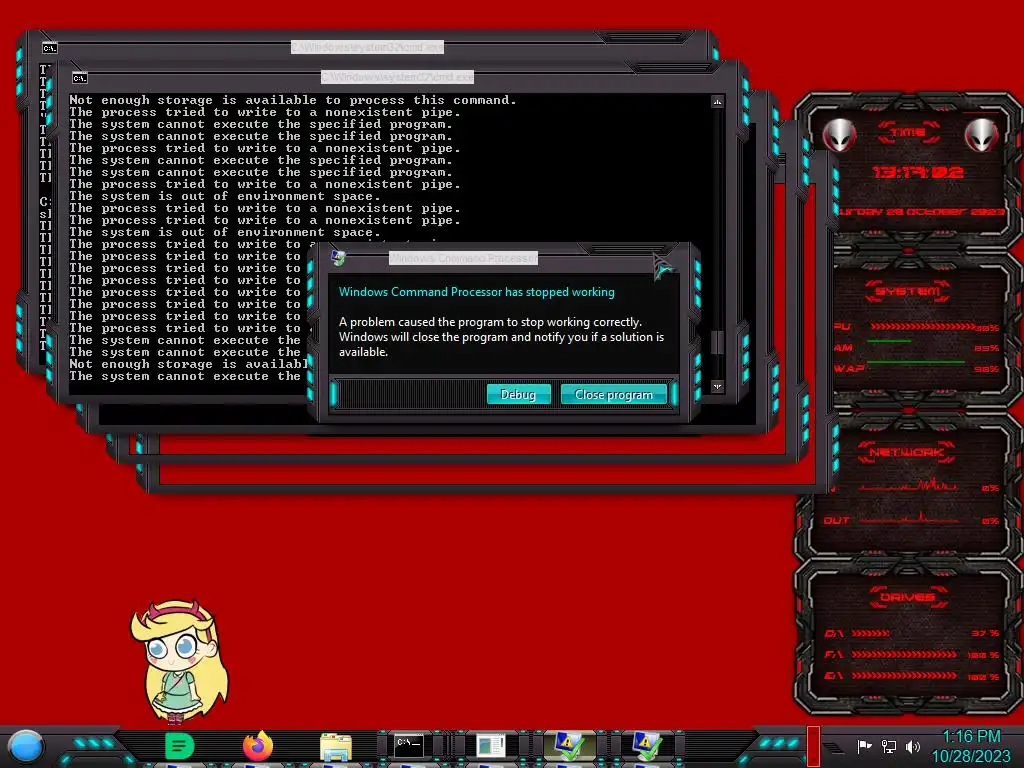Viewport: 1024px width, 768px height.
Task: Click the network OUT graph
Action: (x=910, y=519)
